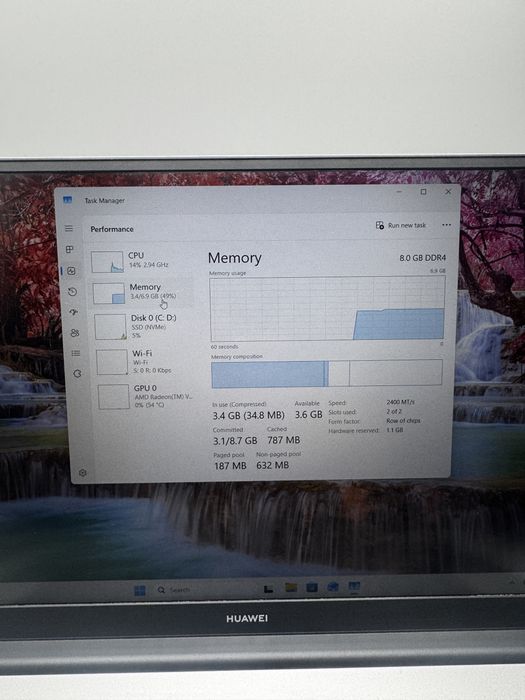Select the Memory performance item
This screenshot has width=525, height=700.
142,293
